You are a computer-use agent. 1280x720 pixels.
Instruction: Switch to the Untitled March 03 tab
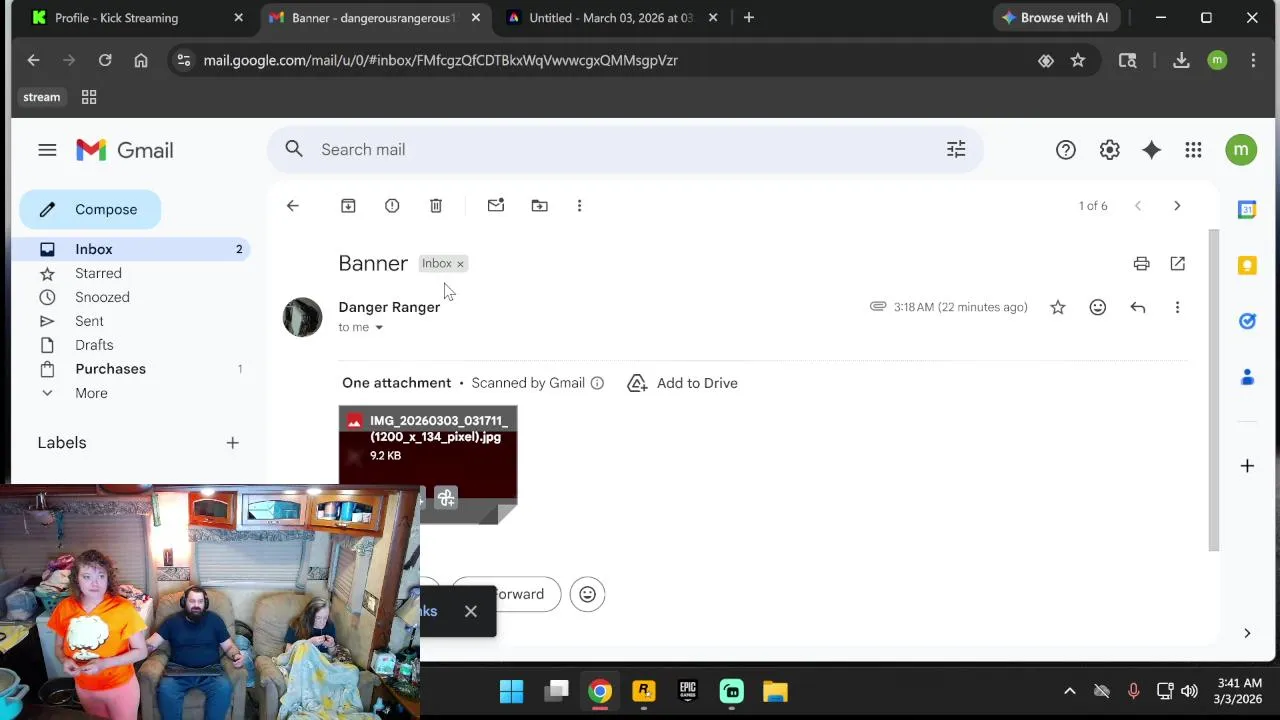pos(610,18)
